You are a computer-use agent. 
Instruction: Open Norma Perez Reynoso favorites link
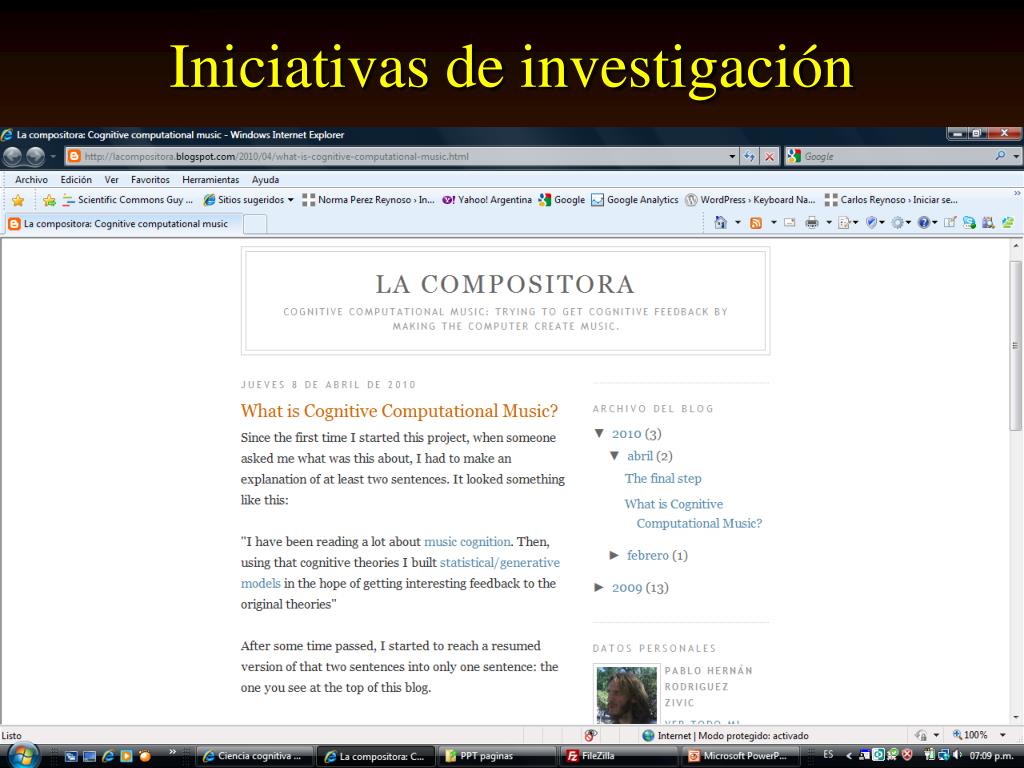click(x=368, y=200)
